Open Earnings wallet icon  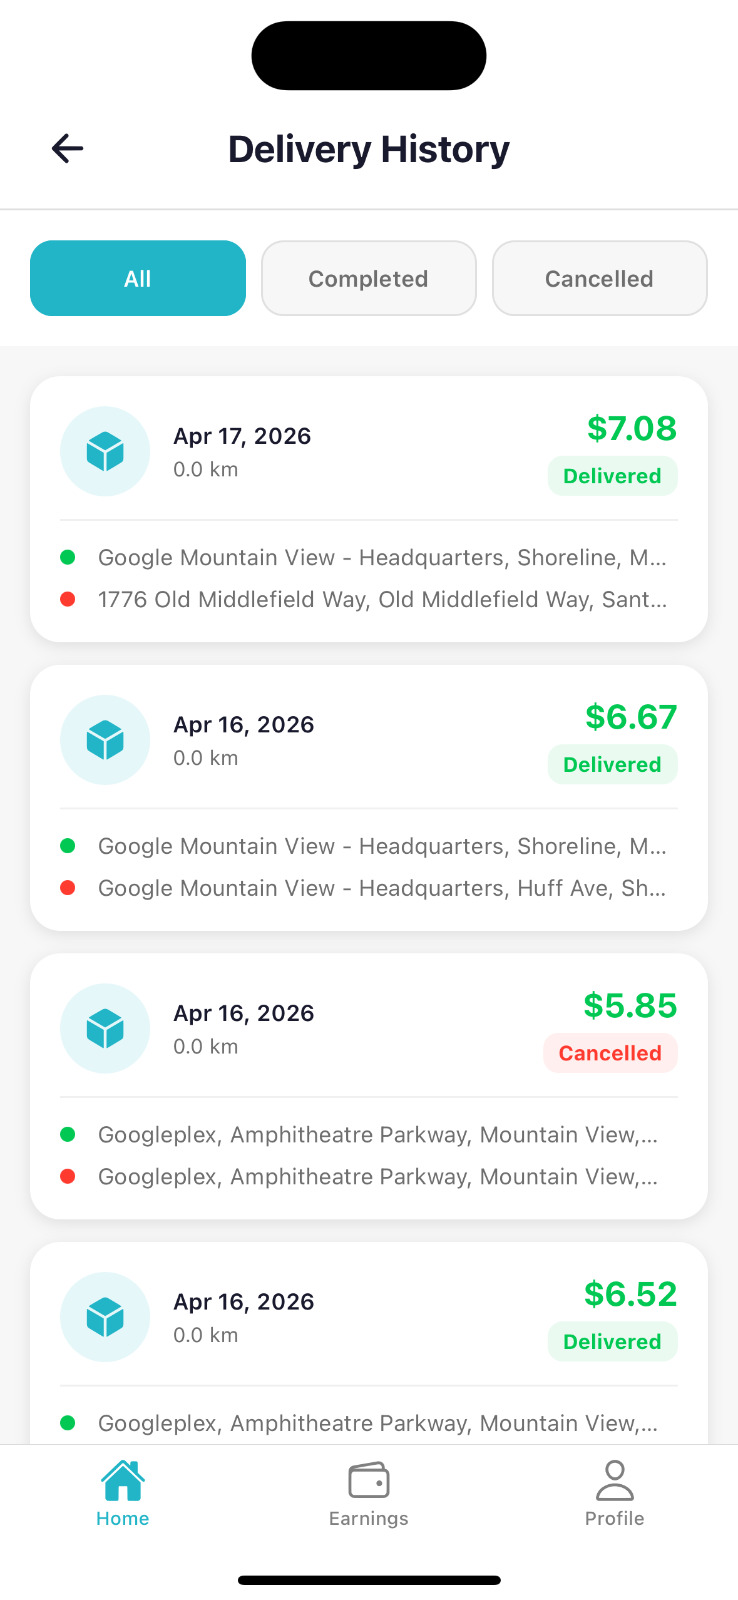pyautogui.click(x=369, y=1481)
